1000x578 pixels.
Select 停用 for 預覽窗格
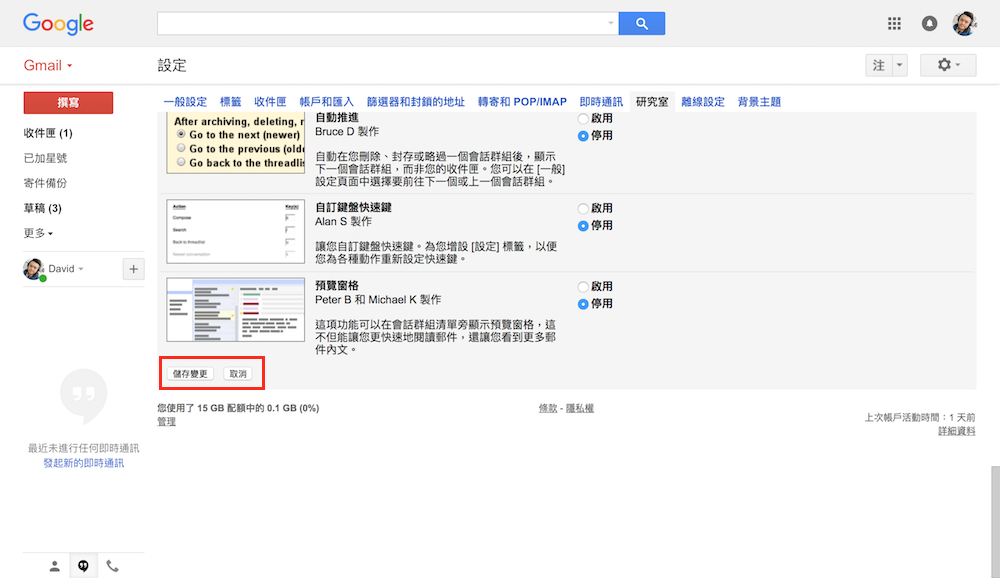[584, 303]
